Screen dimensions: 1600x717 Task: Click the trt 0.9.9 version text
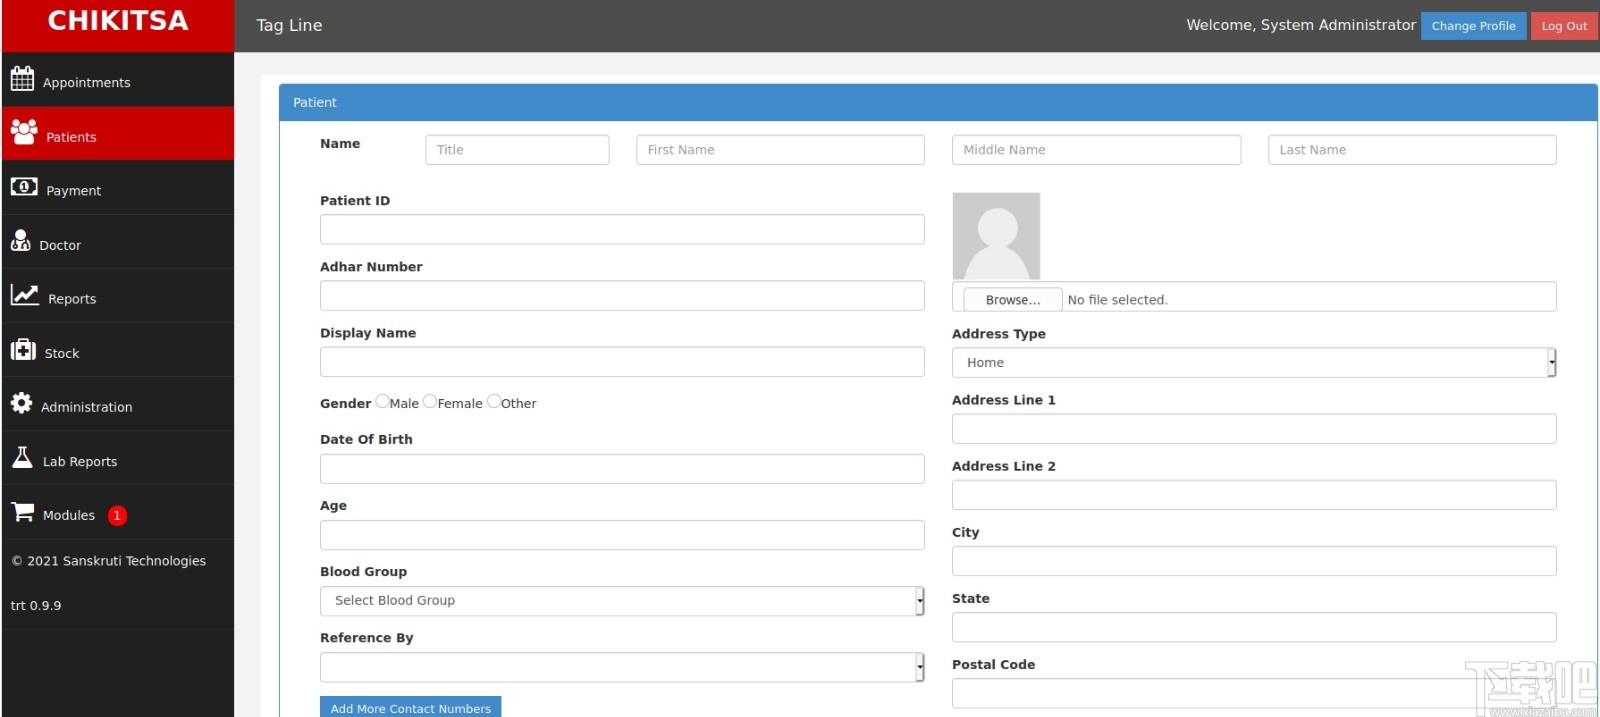[x=36, y=606]
